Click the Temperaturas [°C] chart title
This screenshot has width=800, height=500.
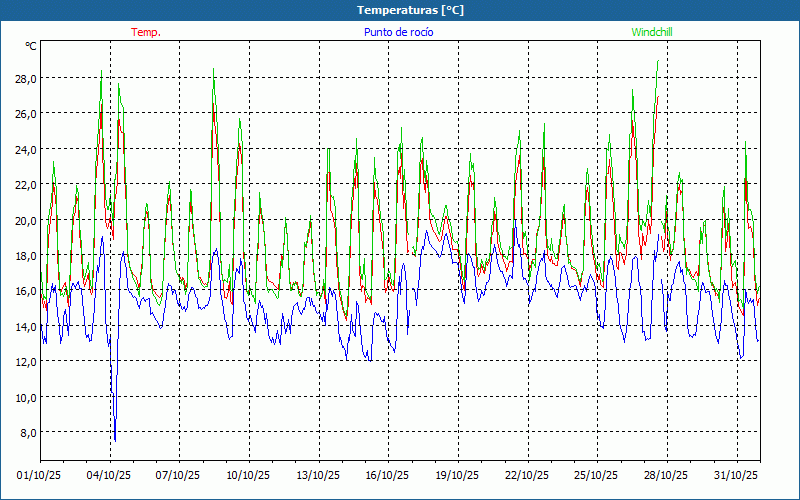pos(410,10)
